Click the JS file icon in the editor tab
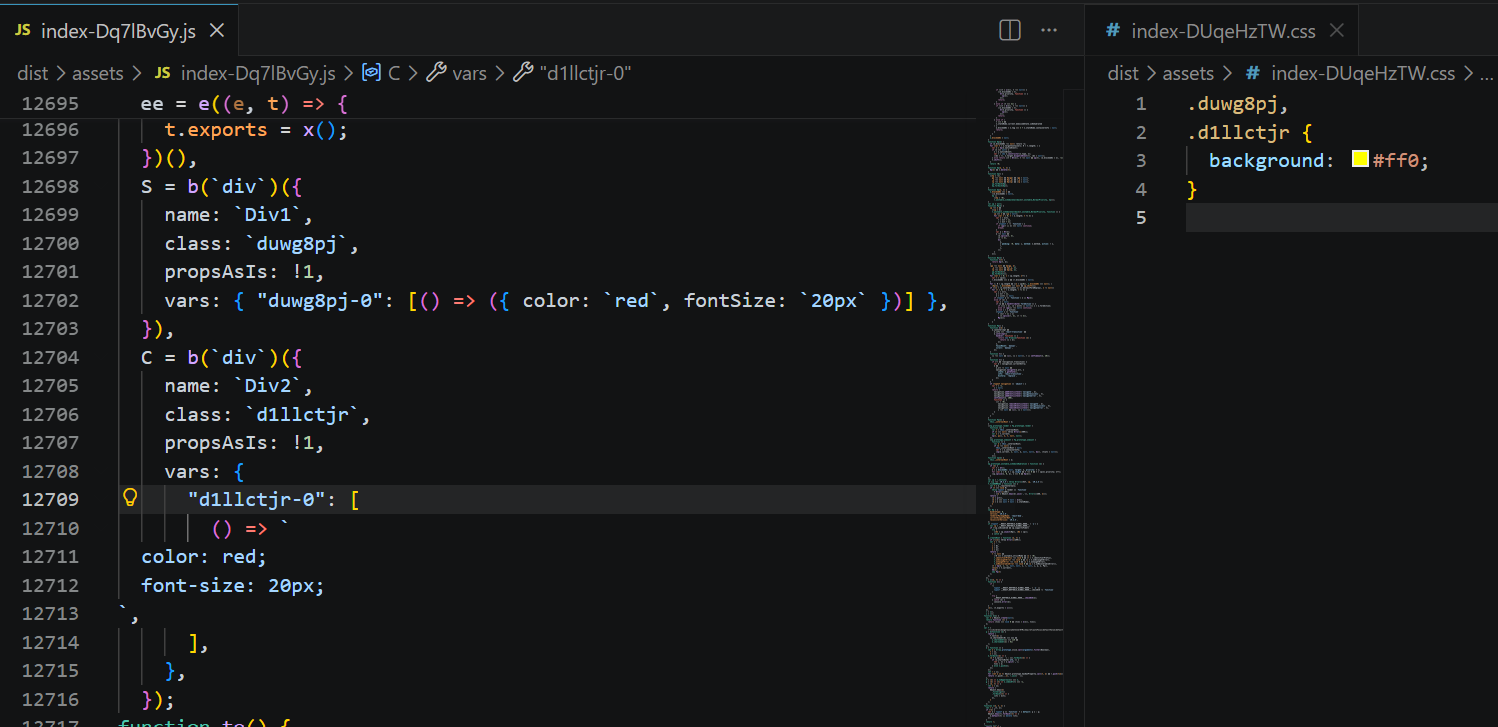 pos(23,31)
